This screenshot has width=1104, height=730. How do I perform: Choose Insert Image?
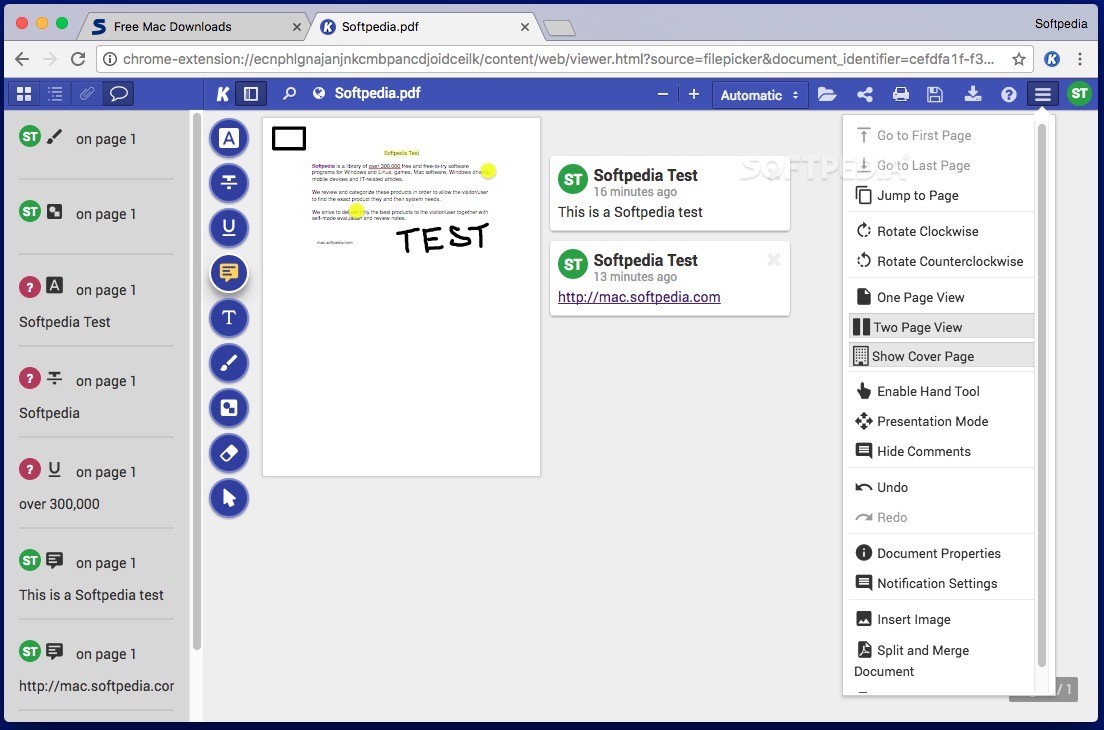(x=941, y=619)
